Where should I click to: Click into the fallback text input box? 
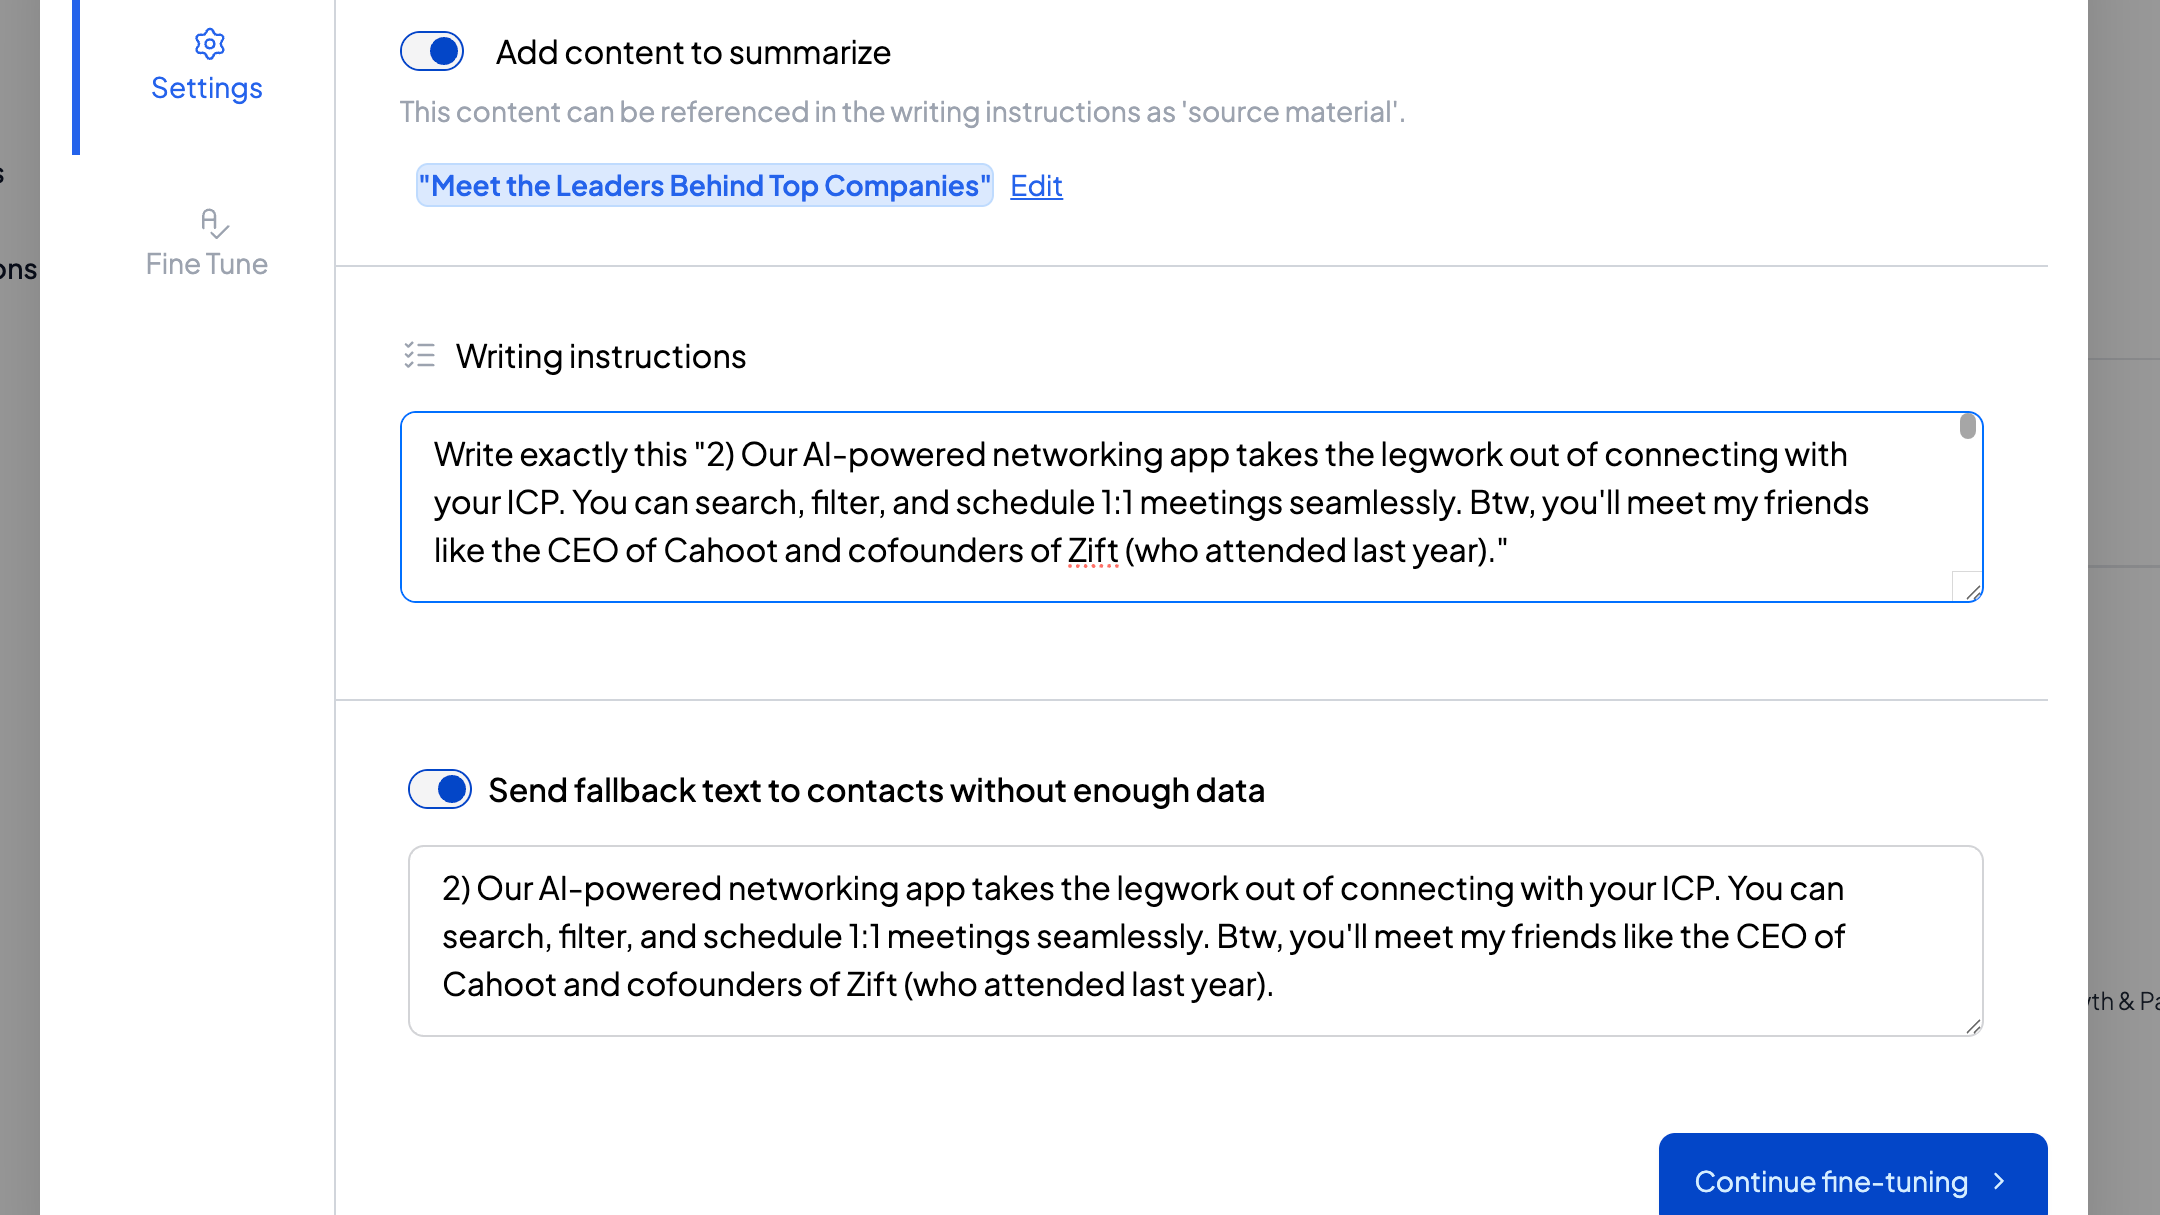point(1150,938)
